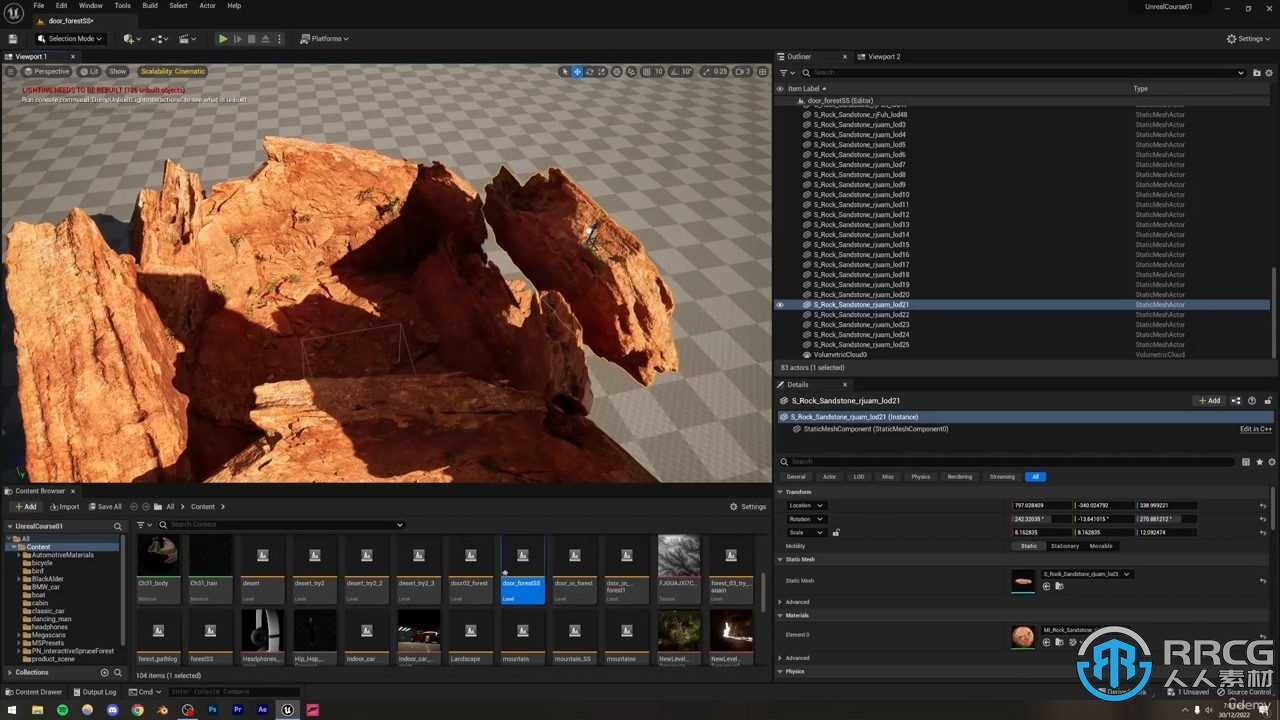Open Details panel settings gear
Viewport: 1280px width, 720px height.
point(1270,462)
